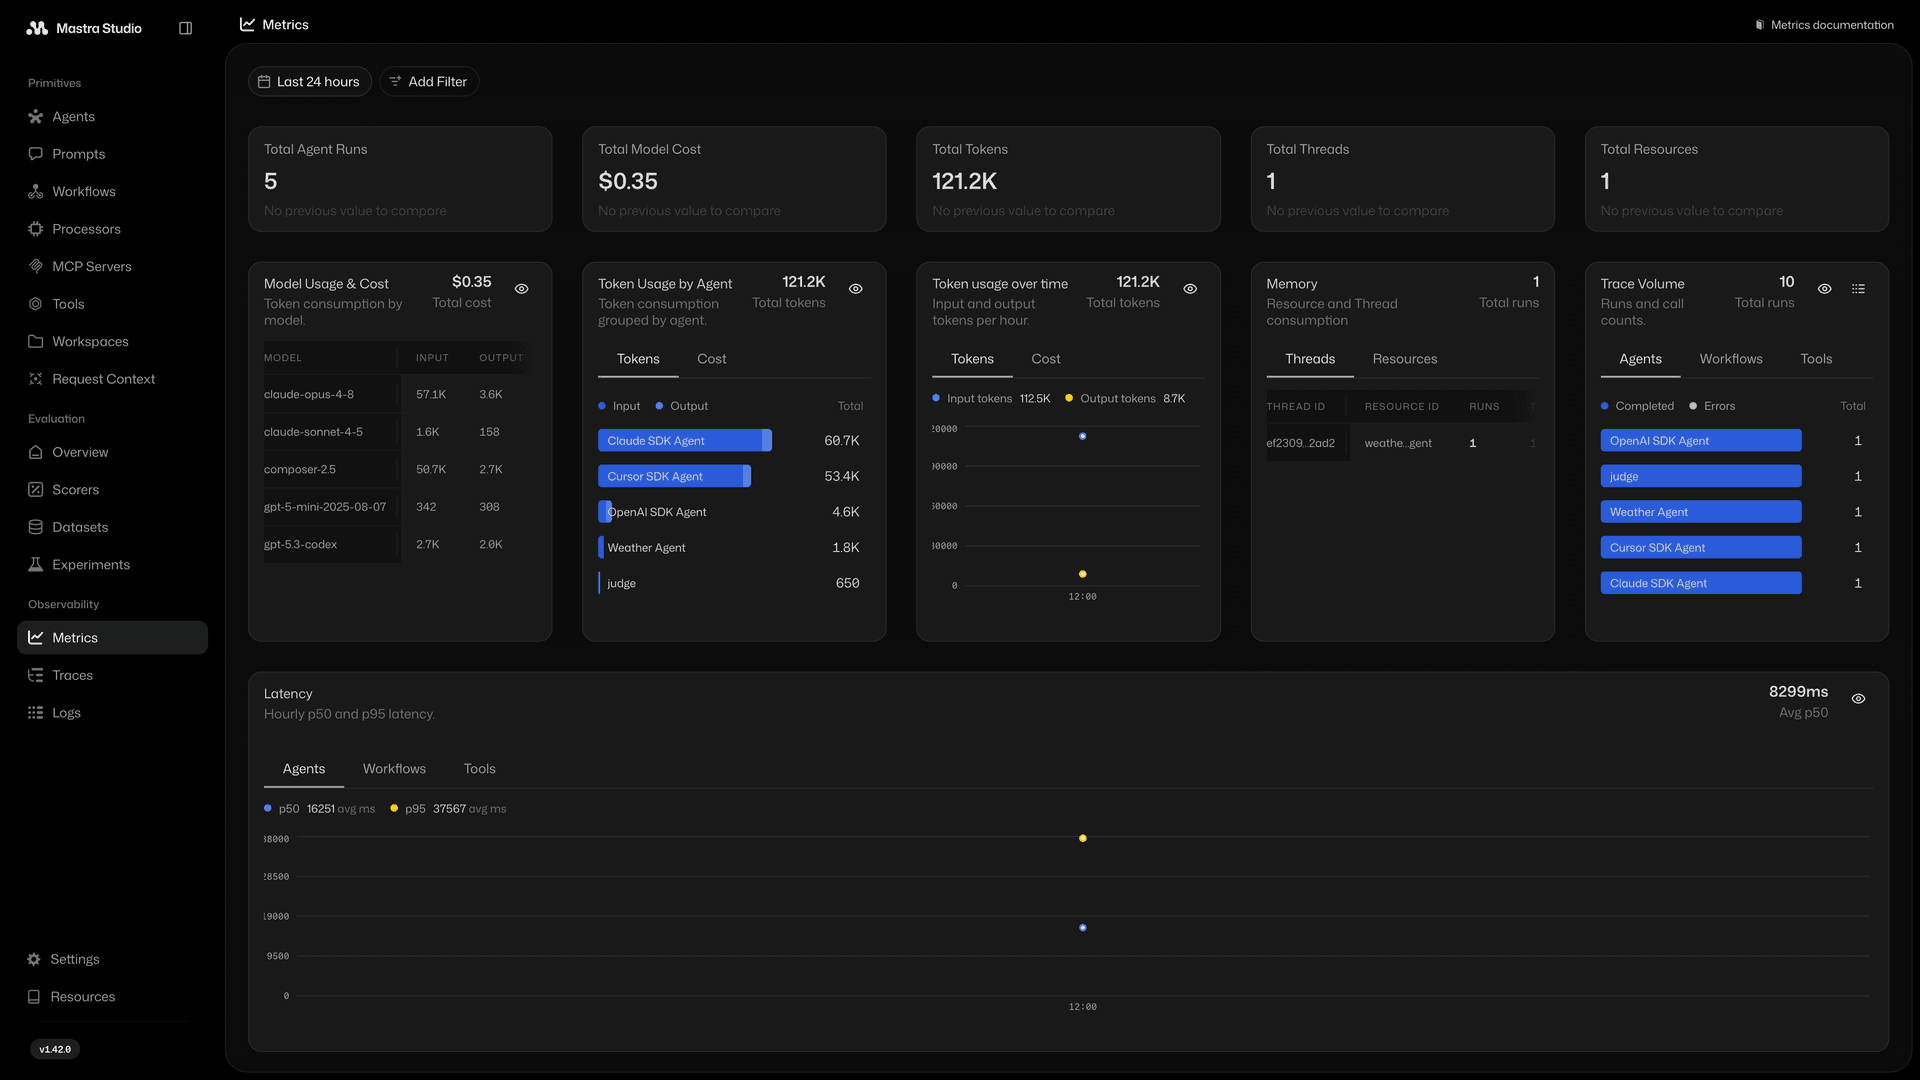Screen dimensions: 1920x1080
Task: Click the yellow p95 data point on the Latency chart
Action: (1083, 839)
